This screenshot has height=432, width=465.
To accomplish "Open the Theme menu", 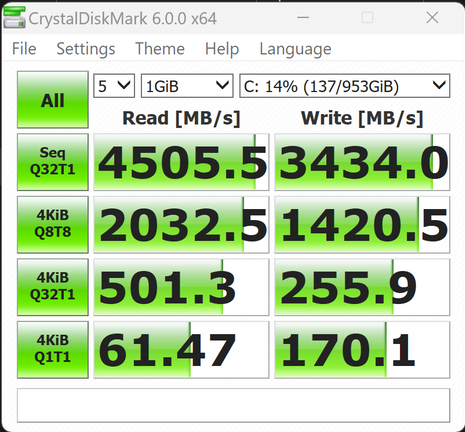I will click(160, 49).
